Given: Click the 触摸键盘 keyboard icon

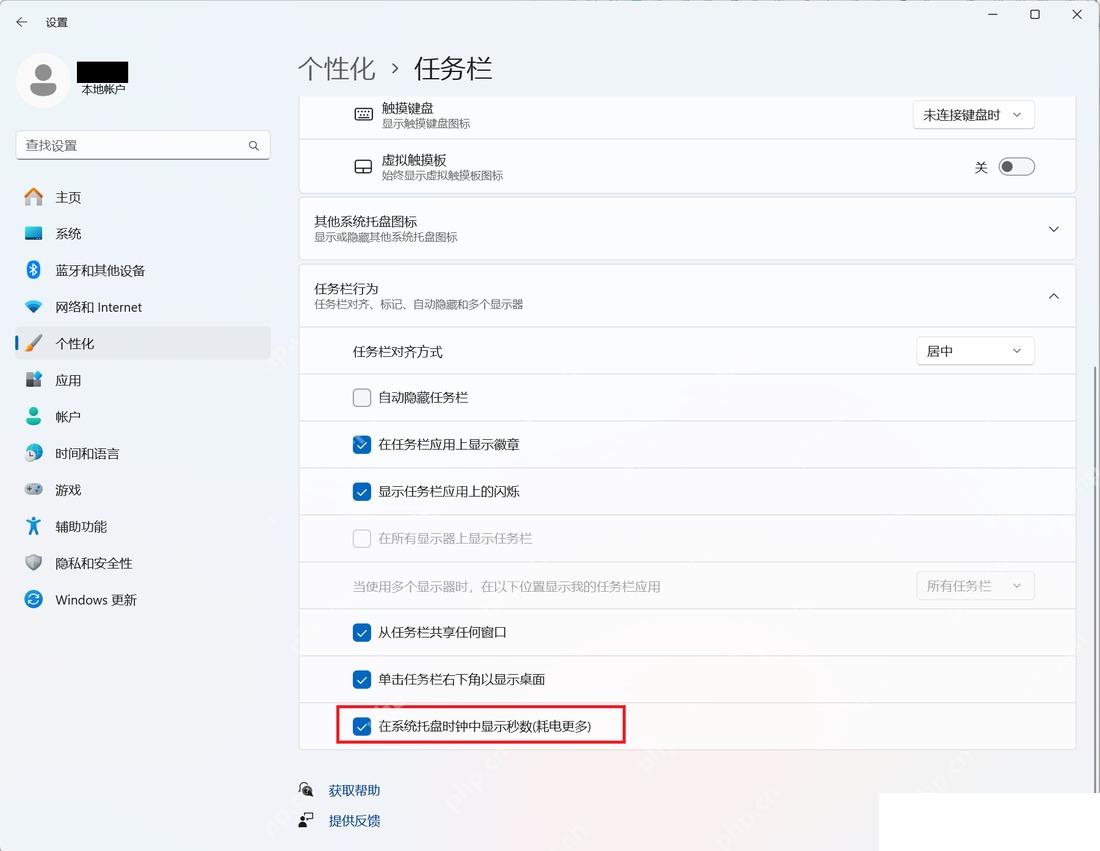Looking at the screenshot, I should (363, 114).
